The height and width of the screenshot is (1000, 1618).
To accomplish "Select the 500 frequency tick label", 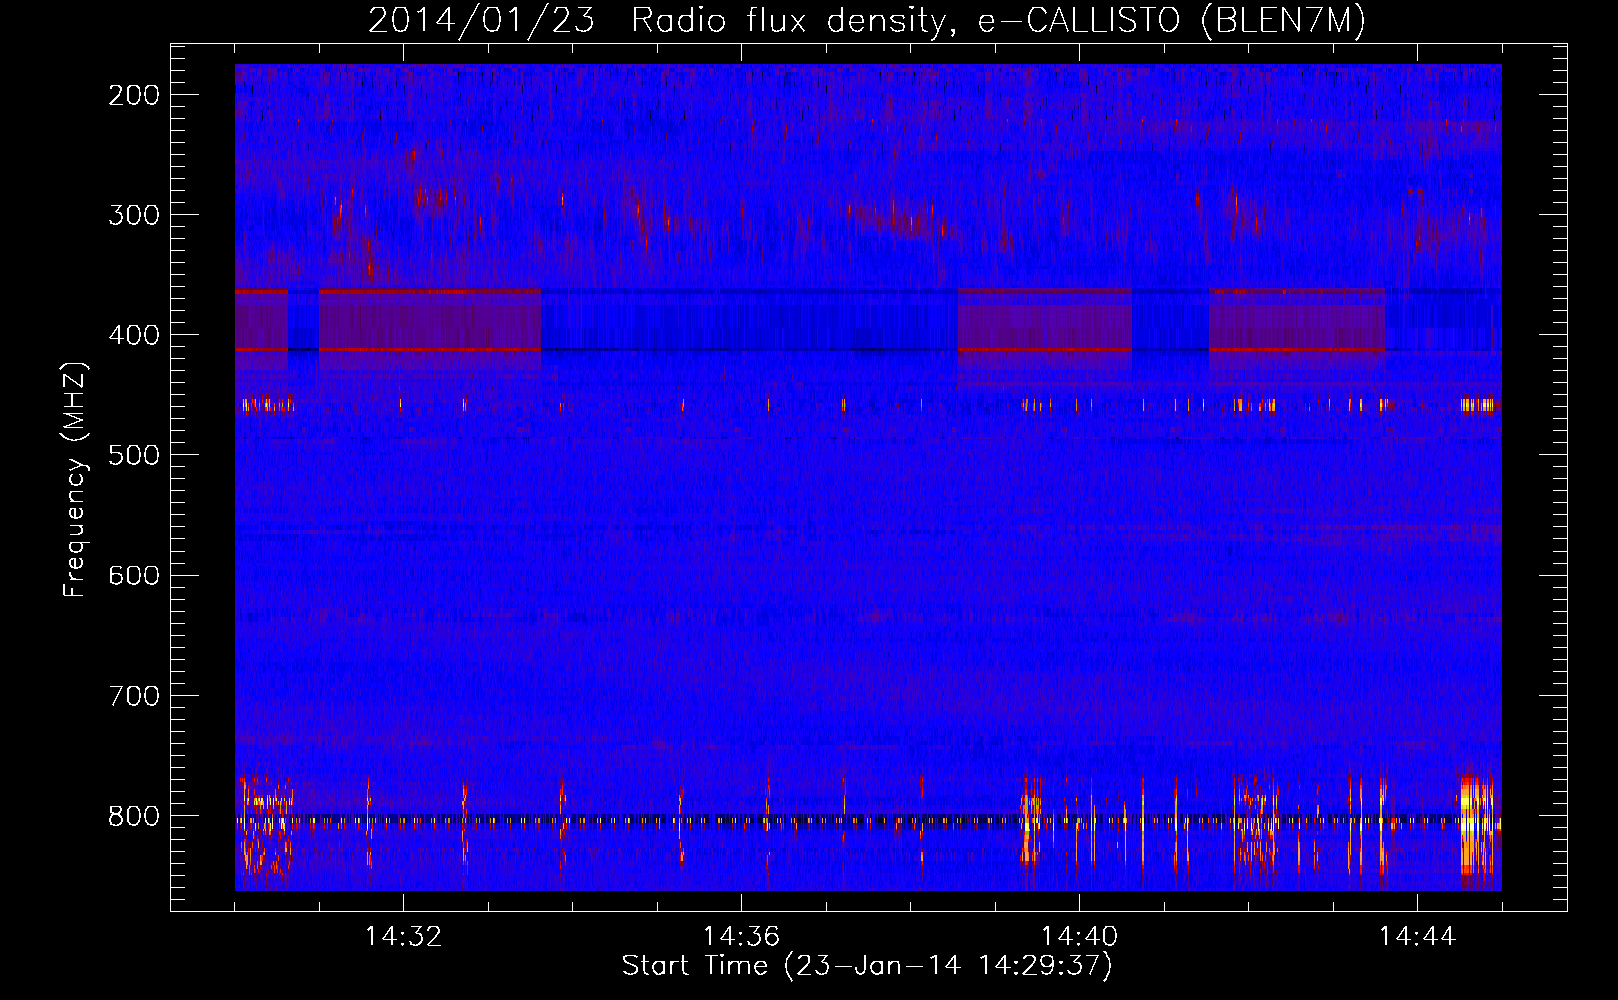I will coord(134,455).
